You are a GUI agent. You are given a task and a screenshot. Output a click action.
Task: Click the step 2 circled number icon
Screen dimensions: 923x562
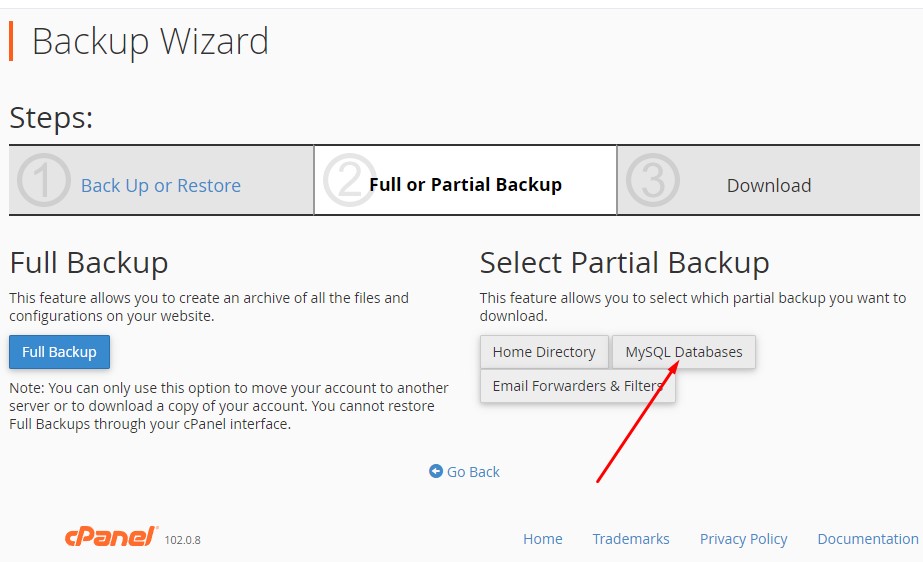(x=350, y=181)
